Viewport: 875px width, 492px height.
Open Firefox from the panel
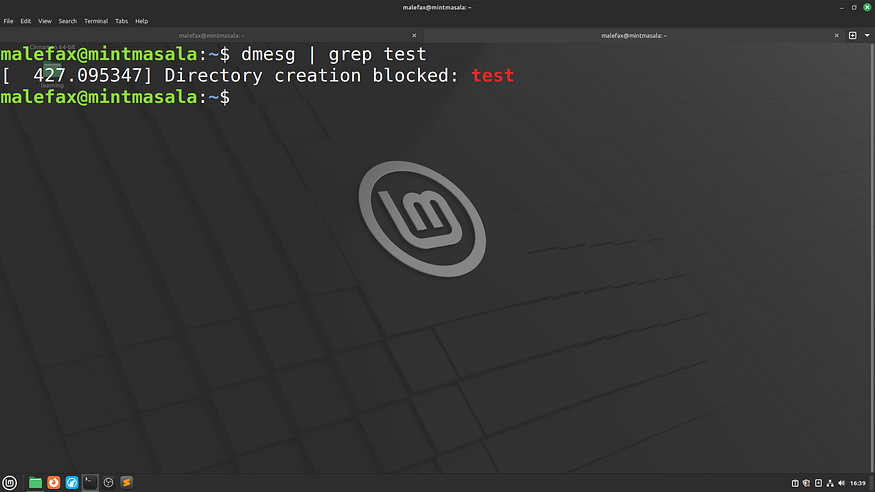point(54,483)
